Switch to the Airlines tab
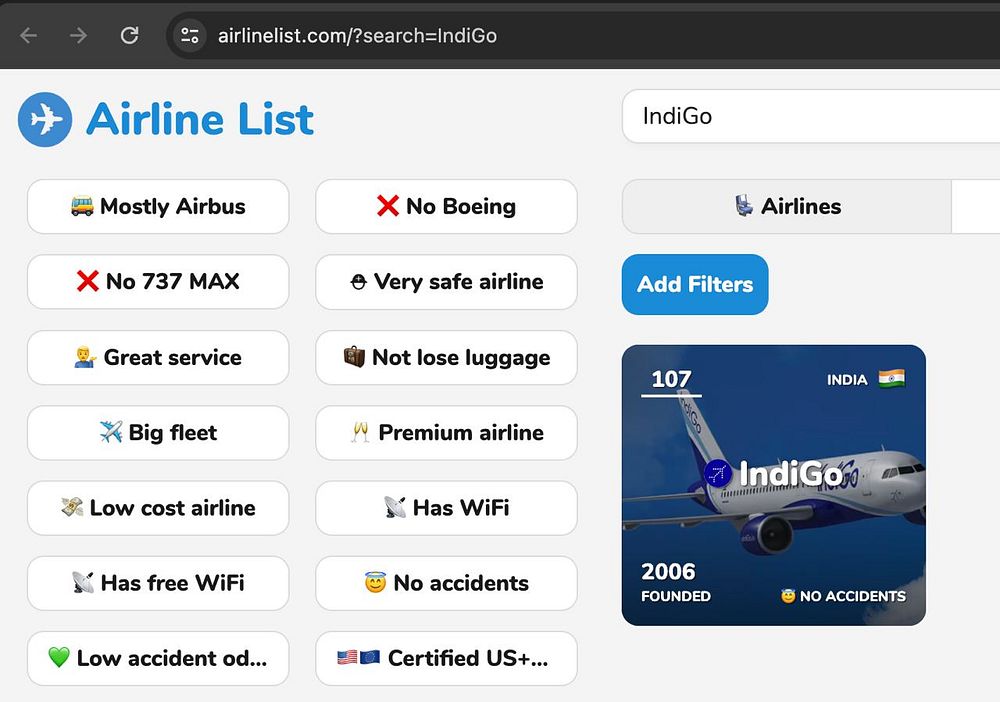 787,207
